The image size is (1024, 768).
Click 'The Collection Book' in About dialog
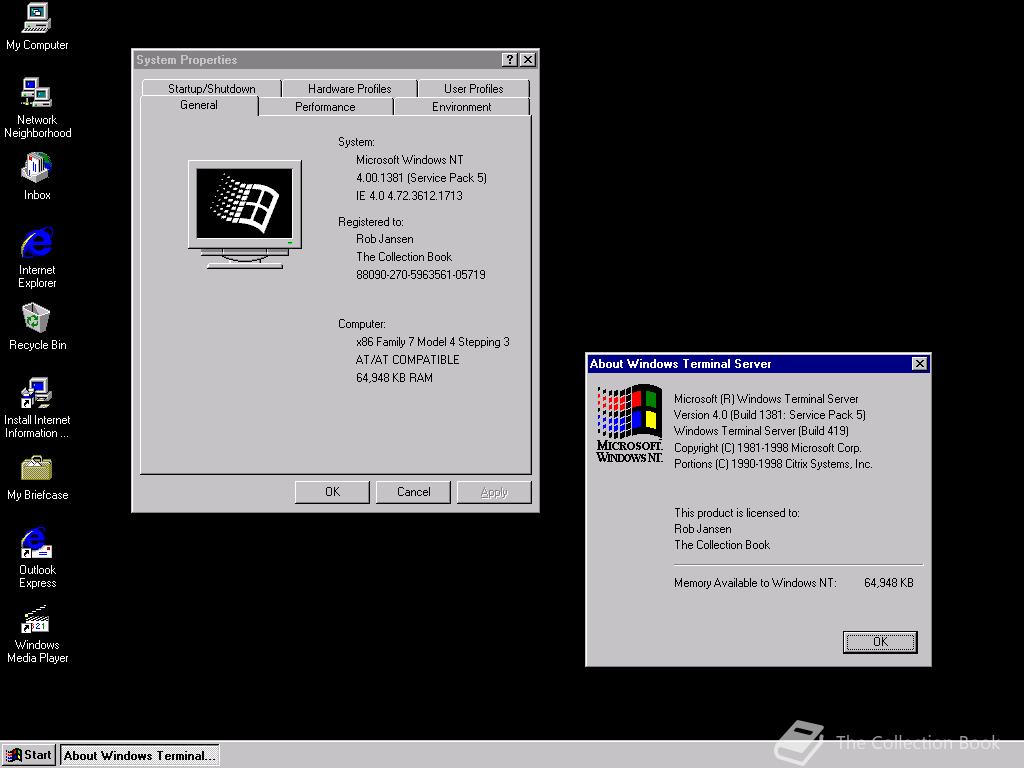click(x=722, y=545)
